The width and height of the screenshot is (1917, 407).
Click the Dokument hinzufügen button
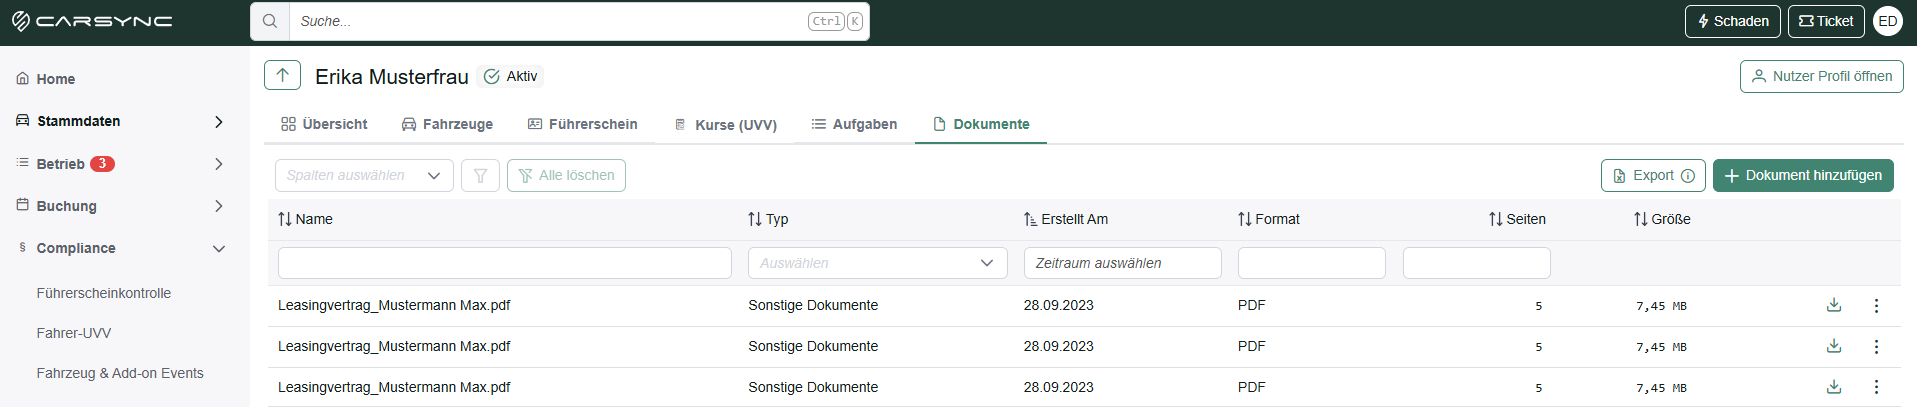tap(1803, 176)
